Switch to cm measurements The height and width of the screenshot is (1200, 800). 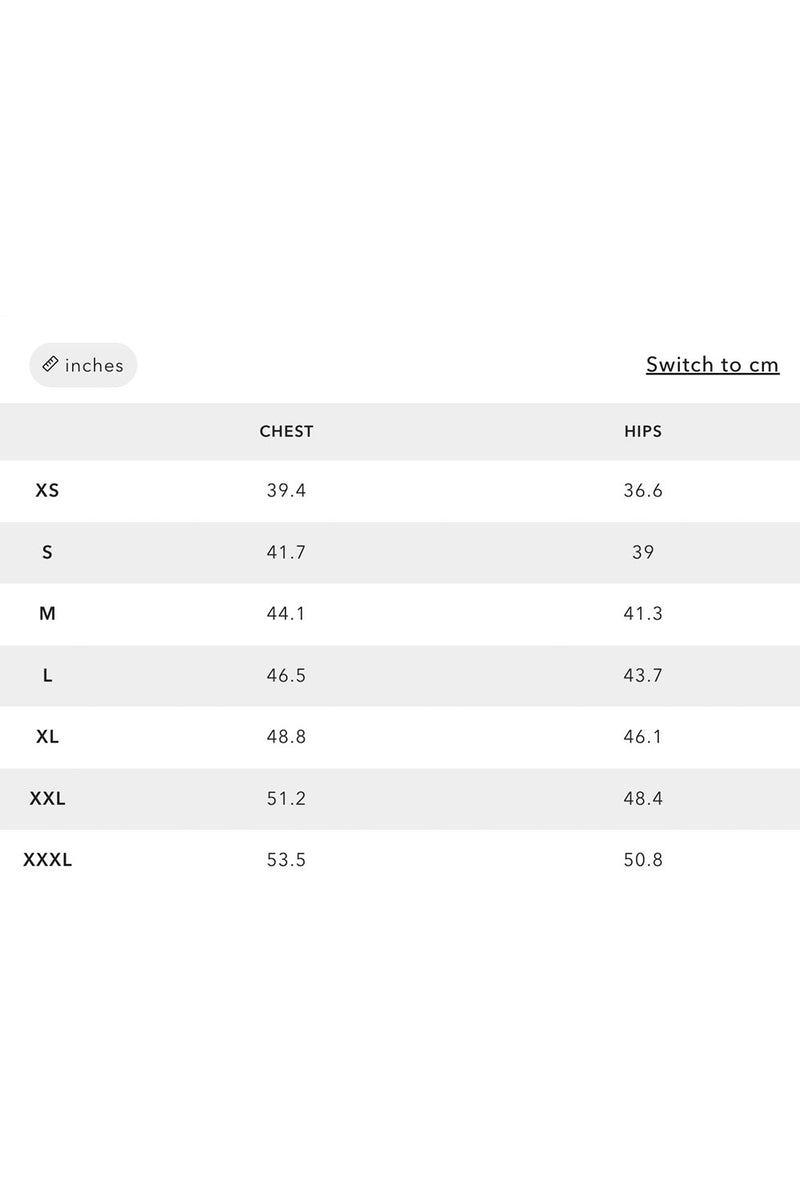[712, 365]
